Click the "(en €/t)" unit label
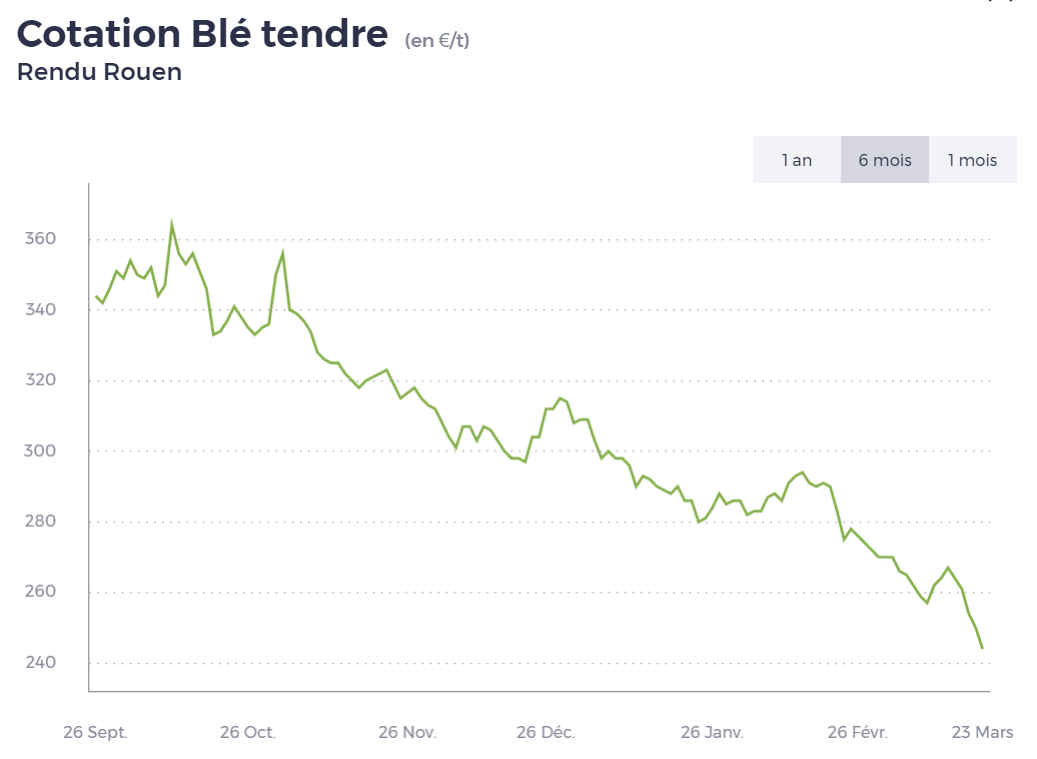This screenshot has height=759, width=1037. (437, 41)
